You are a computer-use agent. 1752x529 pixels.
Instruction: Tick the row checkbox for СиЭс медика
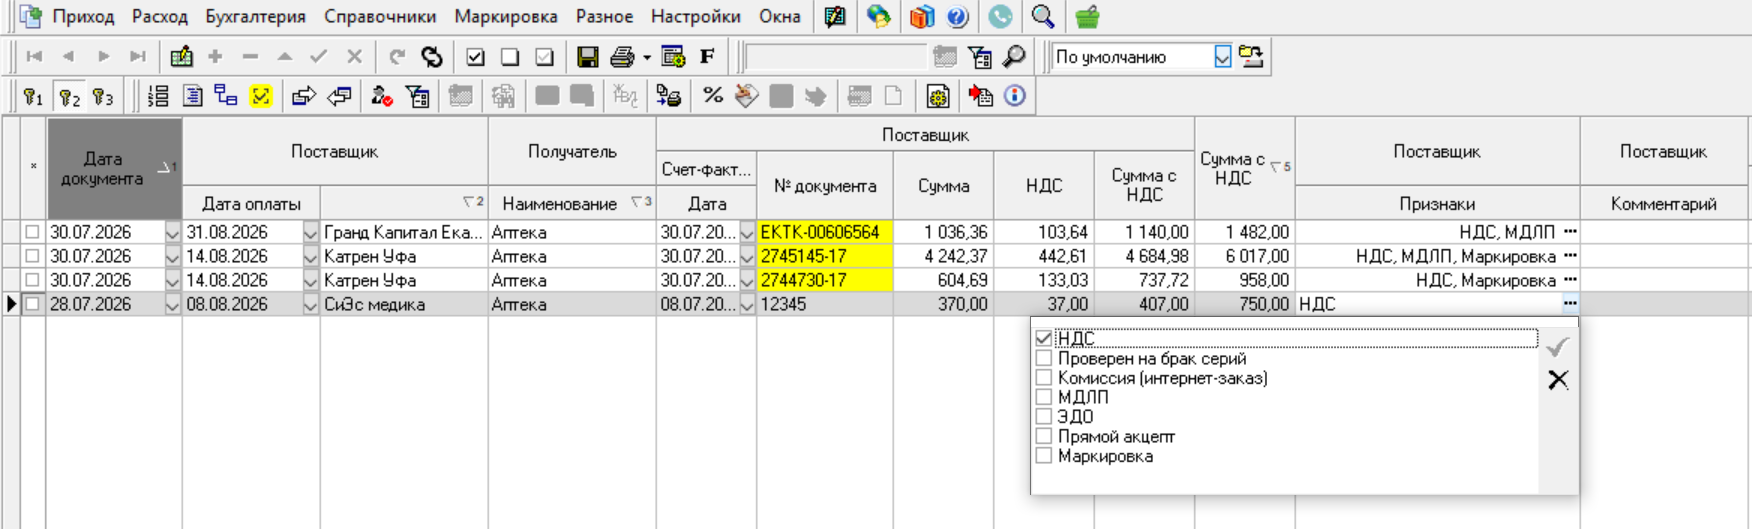[x=33, y=304]
